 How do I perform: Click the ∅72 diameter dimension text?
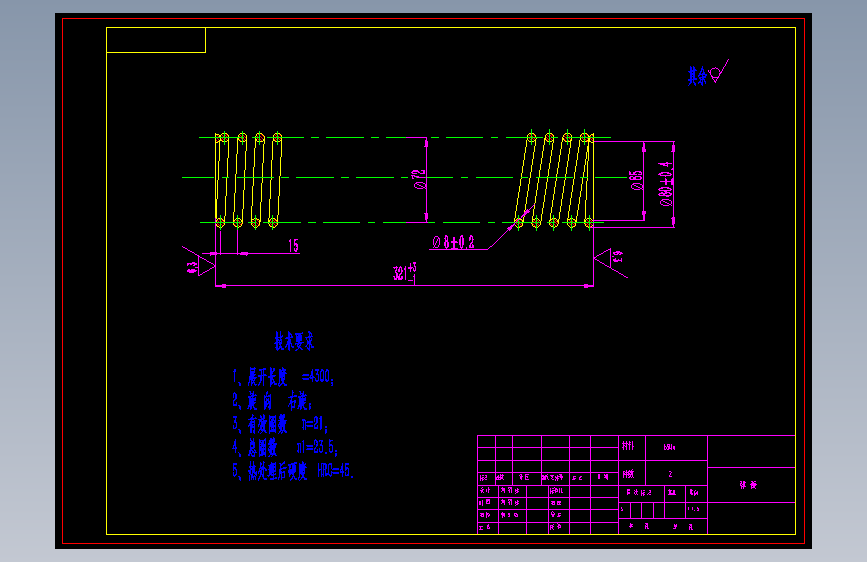[420, 179]
